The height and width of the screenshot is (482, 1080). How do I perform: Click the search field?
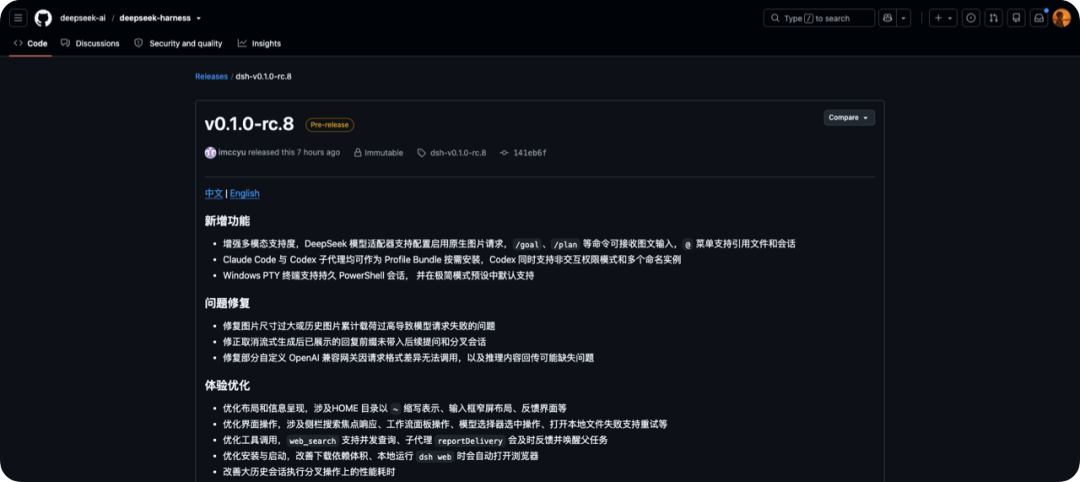tap(819, 18)
